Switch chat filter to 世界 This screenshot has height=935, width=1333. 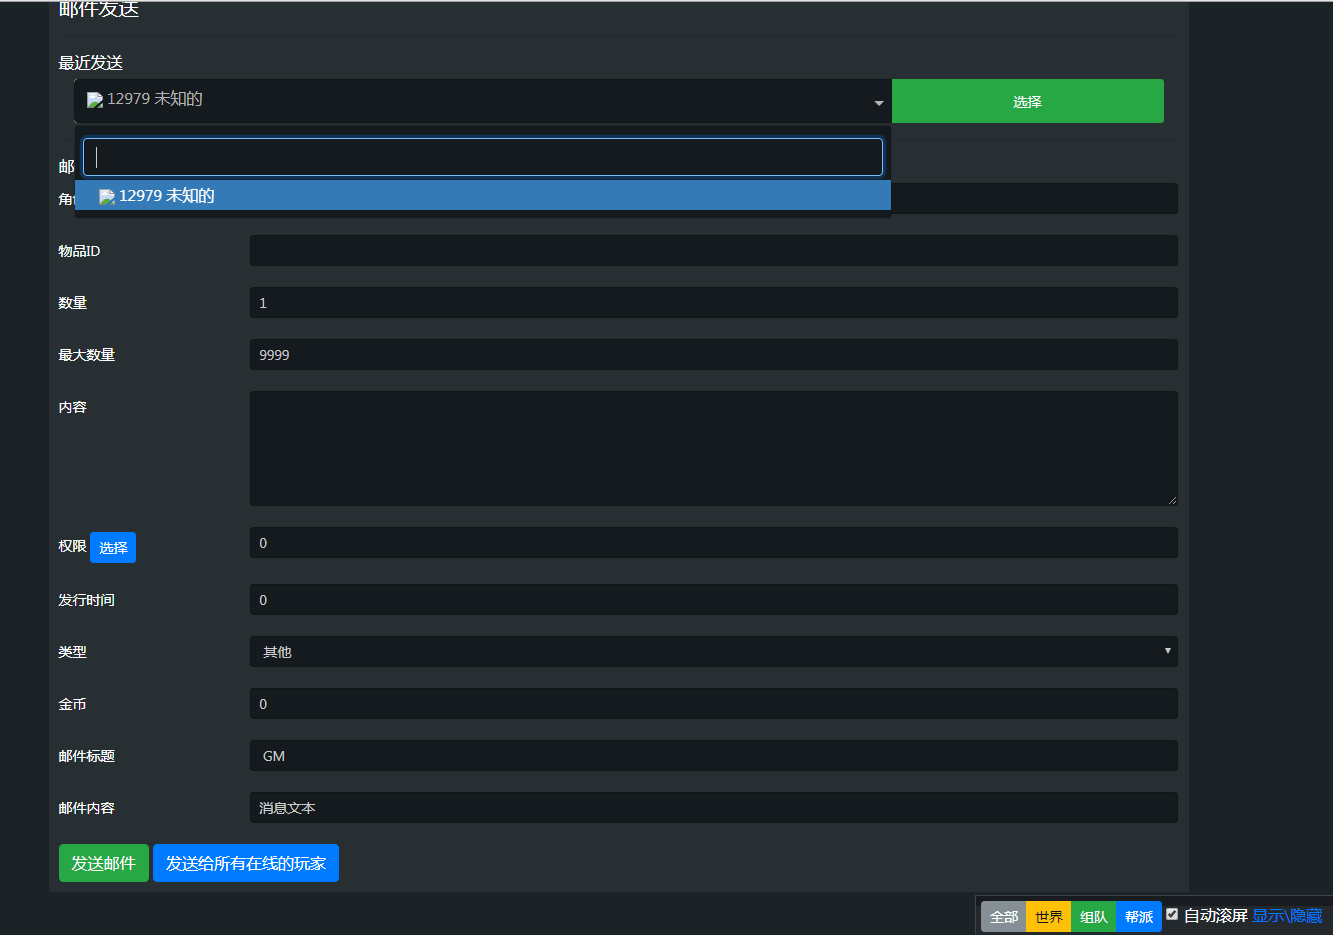pyautogui.click(x=1049, y=917)
